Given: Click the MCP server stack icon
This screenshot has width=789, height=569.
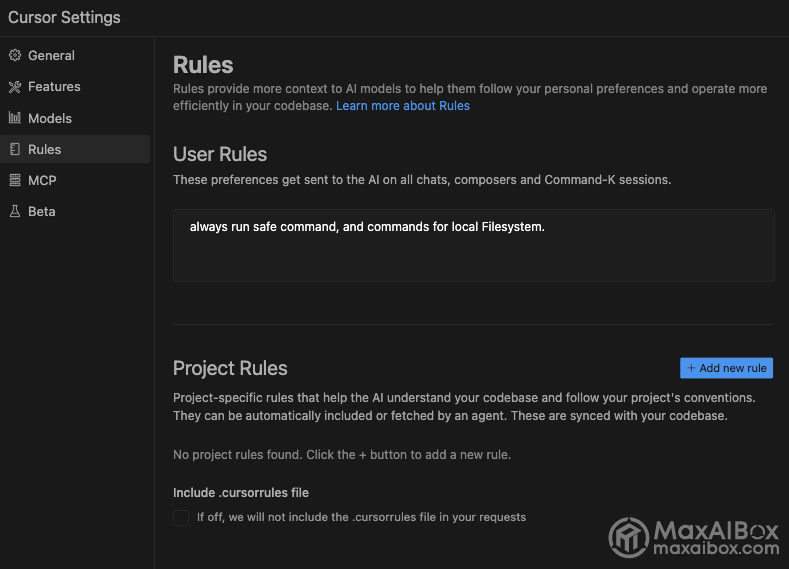Looking at the screenshot, I should (x=15, y=180).
